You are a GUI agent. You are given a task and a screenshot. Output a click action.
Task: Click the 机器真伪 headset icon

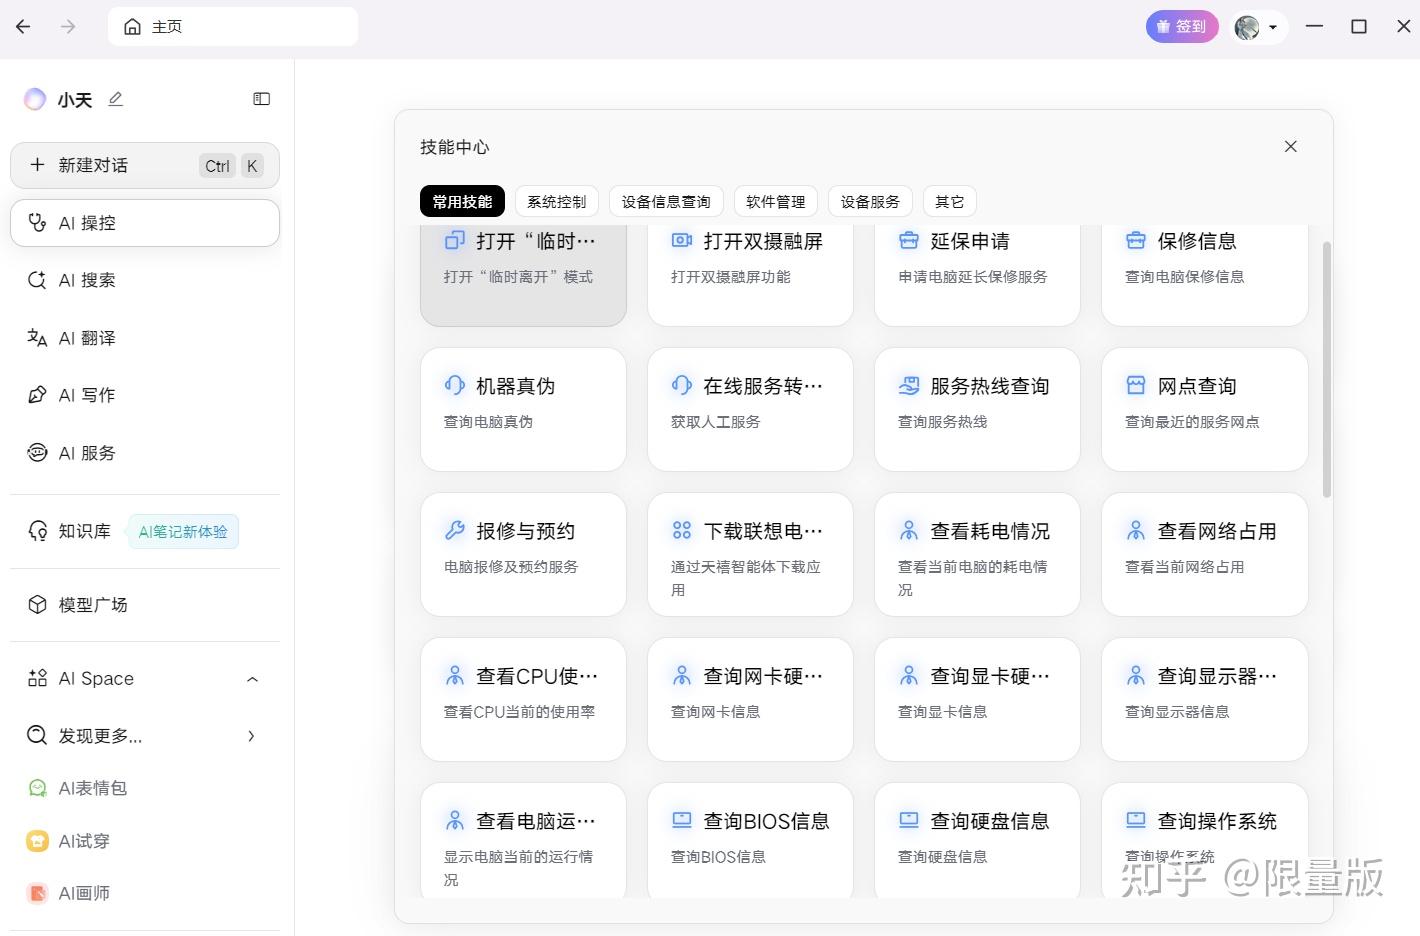pos(455,385)
